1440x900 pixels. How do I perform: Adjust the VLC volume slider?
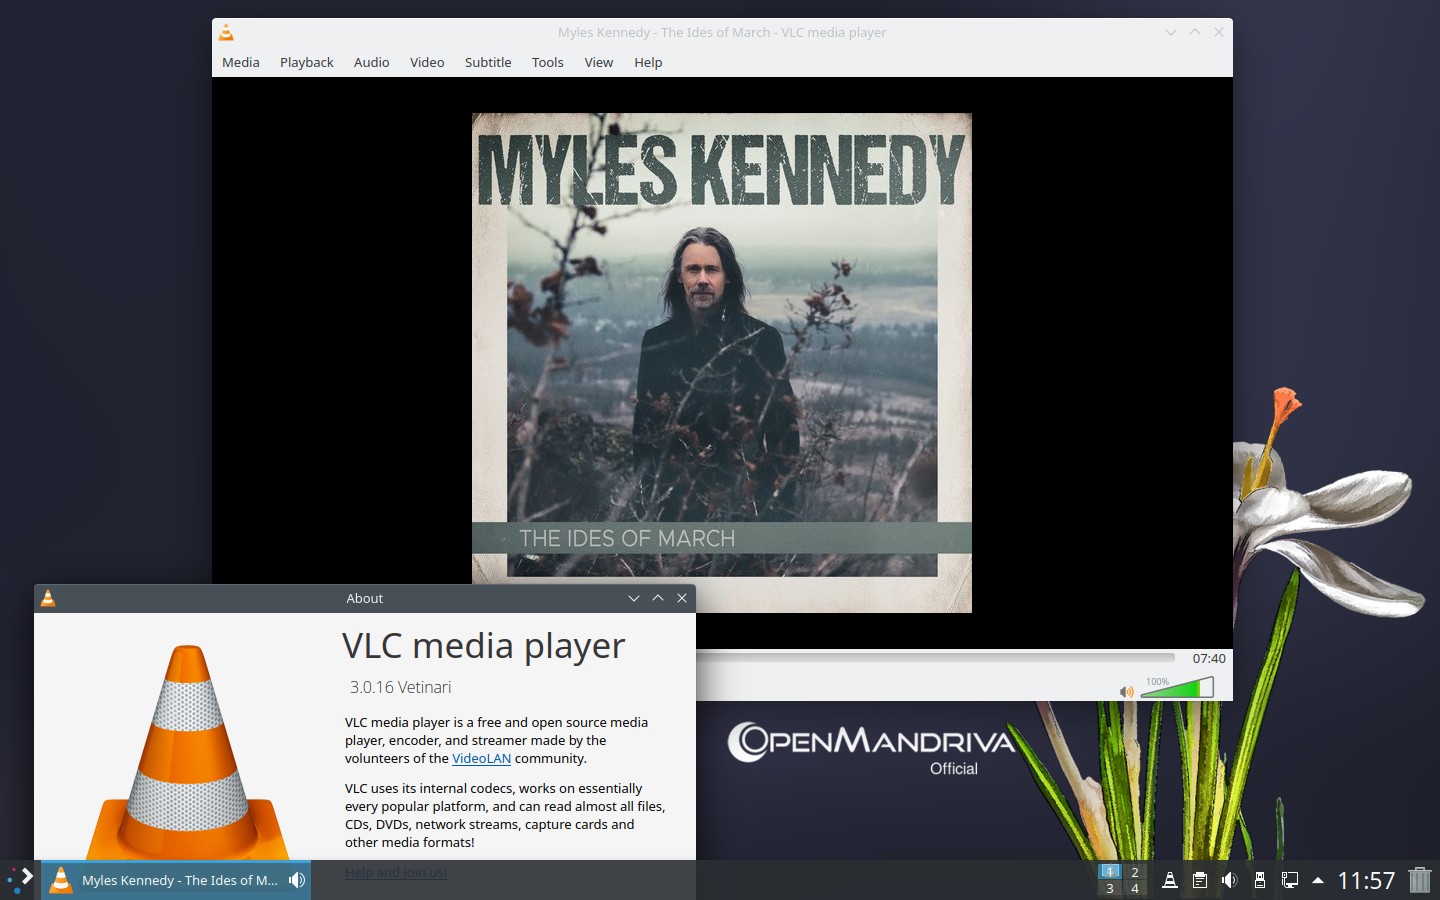pos(1178,688)
